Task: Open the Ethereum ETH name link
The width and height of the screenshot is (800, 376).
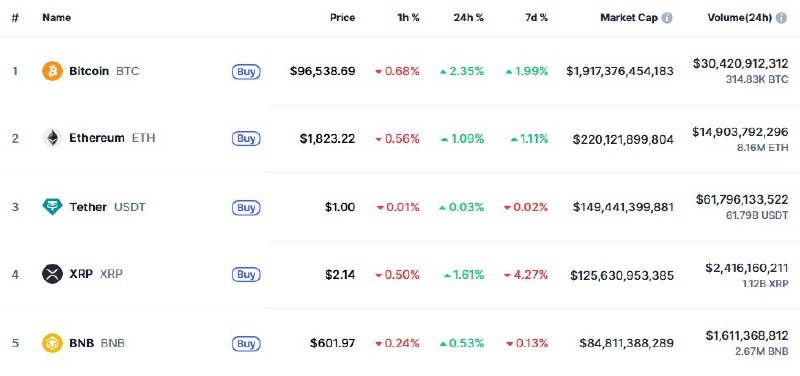Action: point(112,138)
